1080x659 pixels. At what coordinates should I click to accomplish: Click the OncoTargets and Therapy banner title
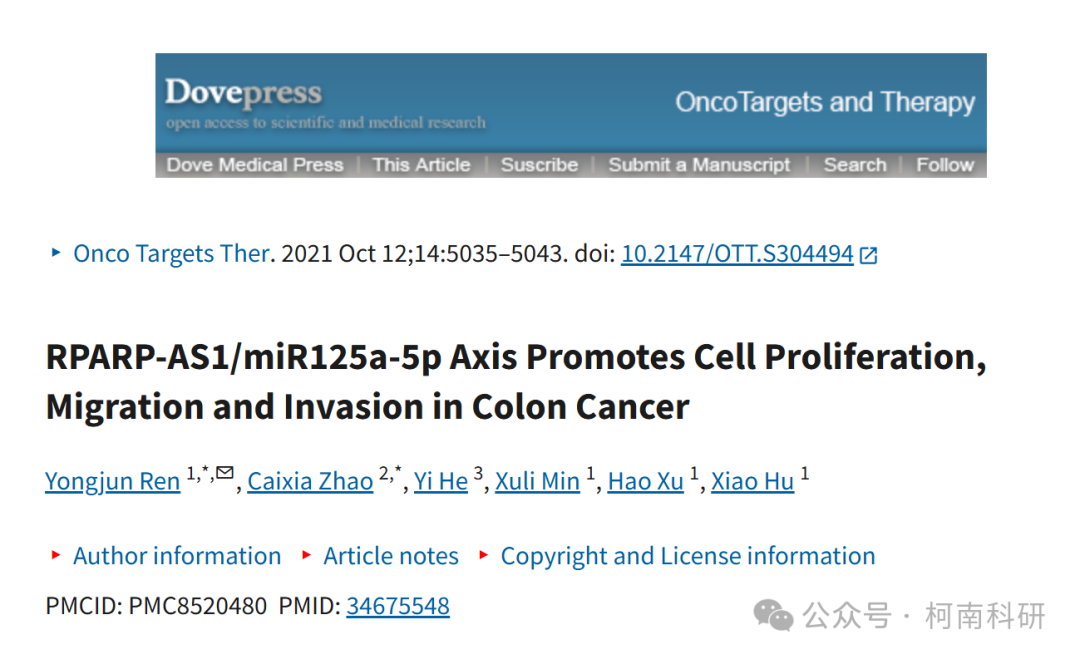point(824,103)
